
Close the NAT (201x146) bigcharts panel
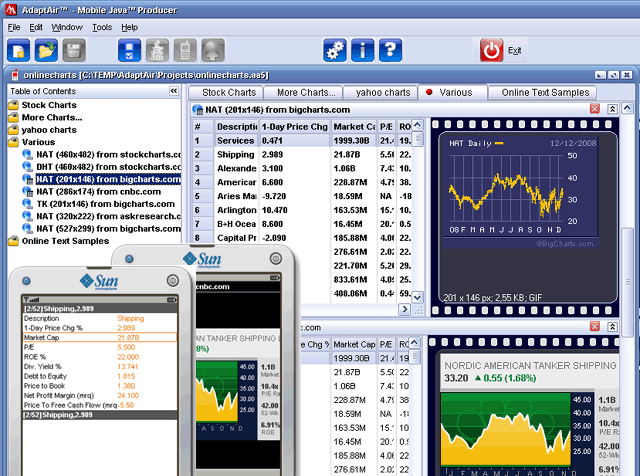pyautogui.click(x=595, y=109)
